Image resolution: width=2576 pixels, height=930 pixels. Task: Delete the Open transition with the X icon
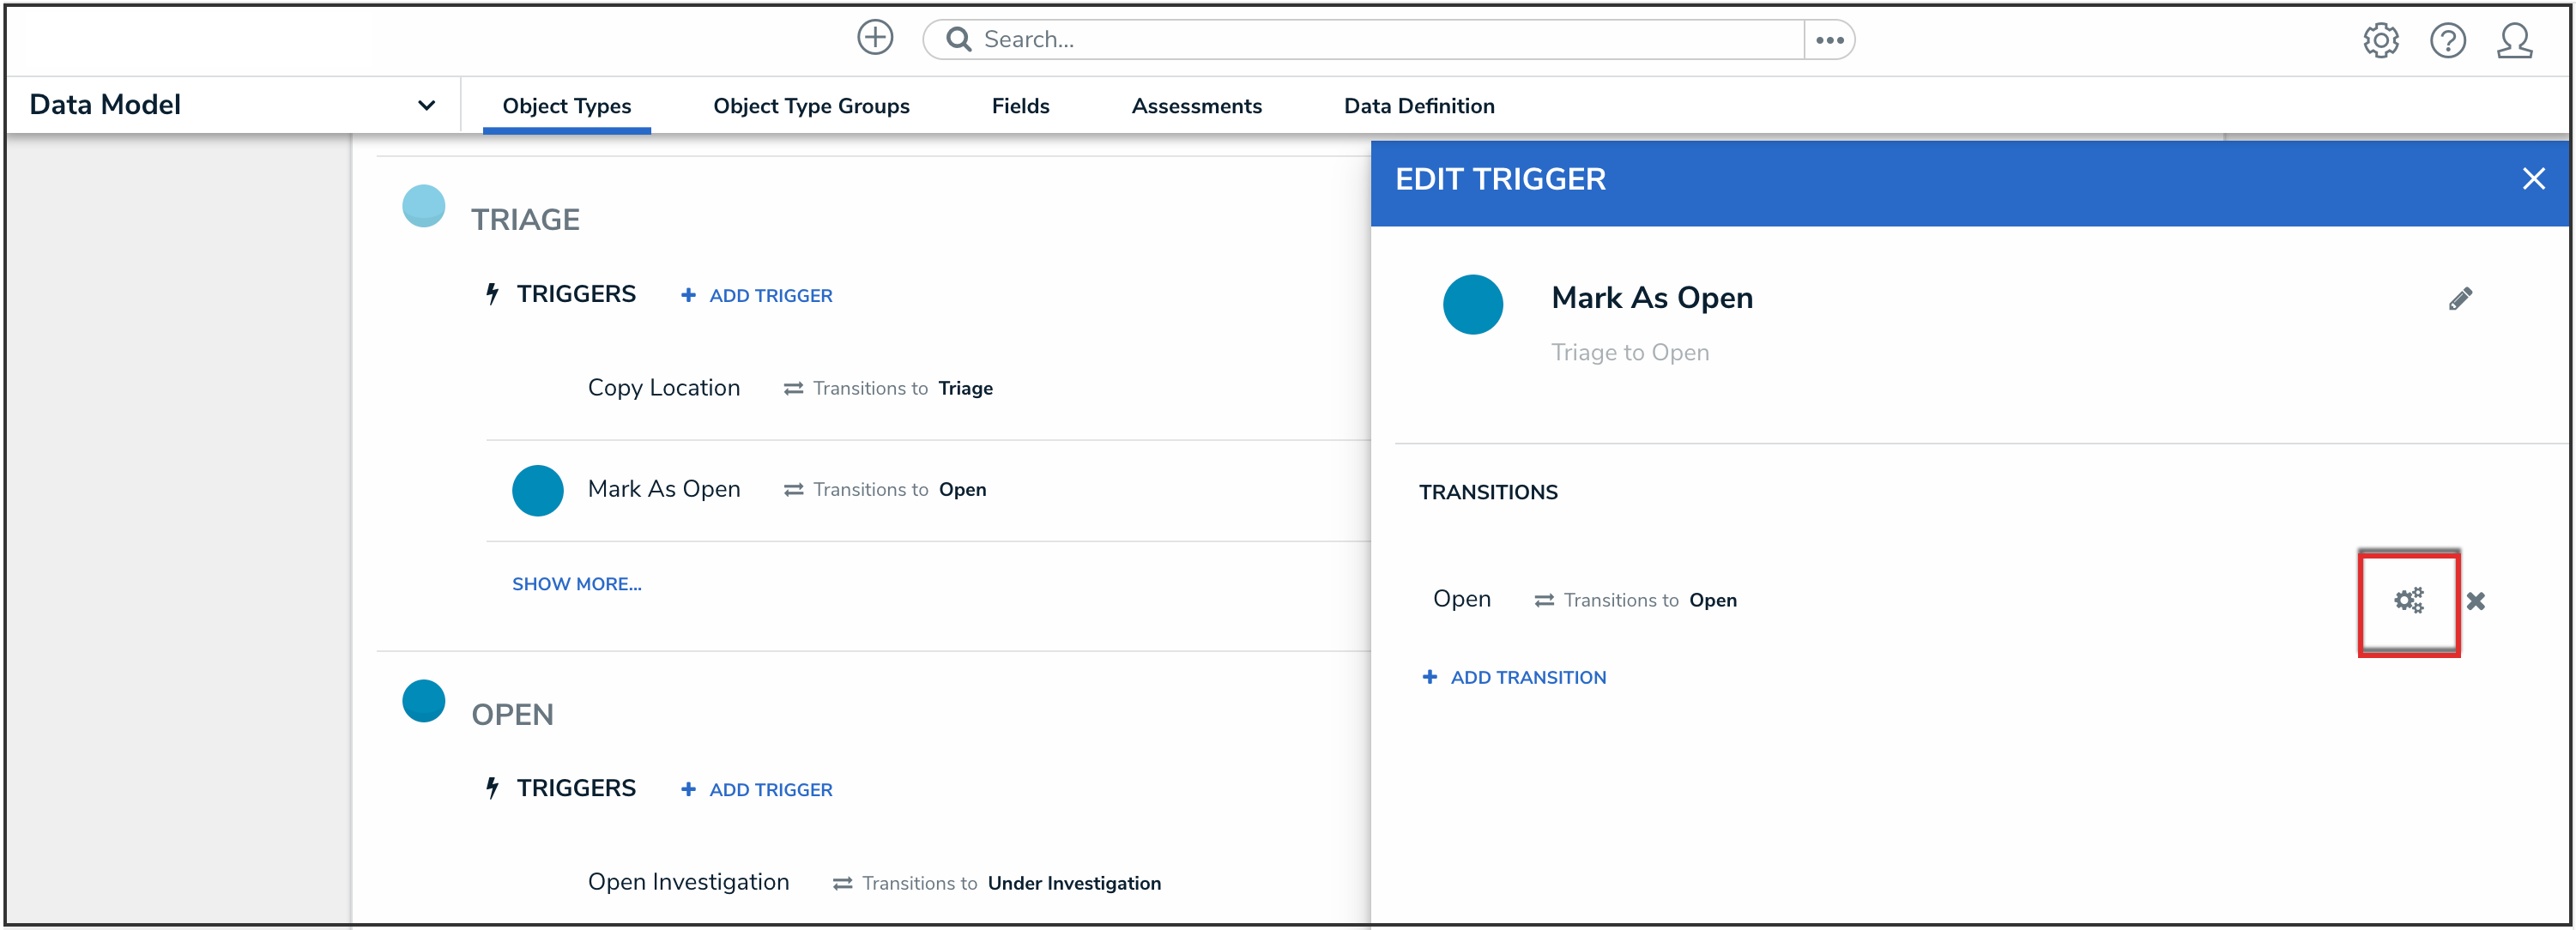[x=2475, y=601]
